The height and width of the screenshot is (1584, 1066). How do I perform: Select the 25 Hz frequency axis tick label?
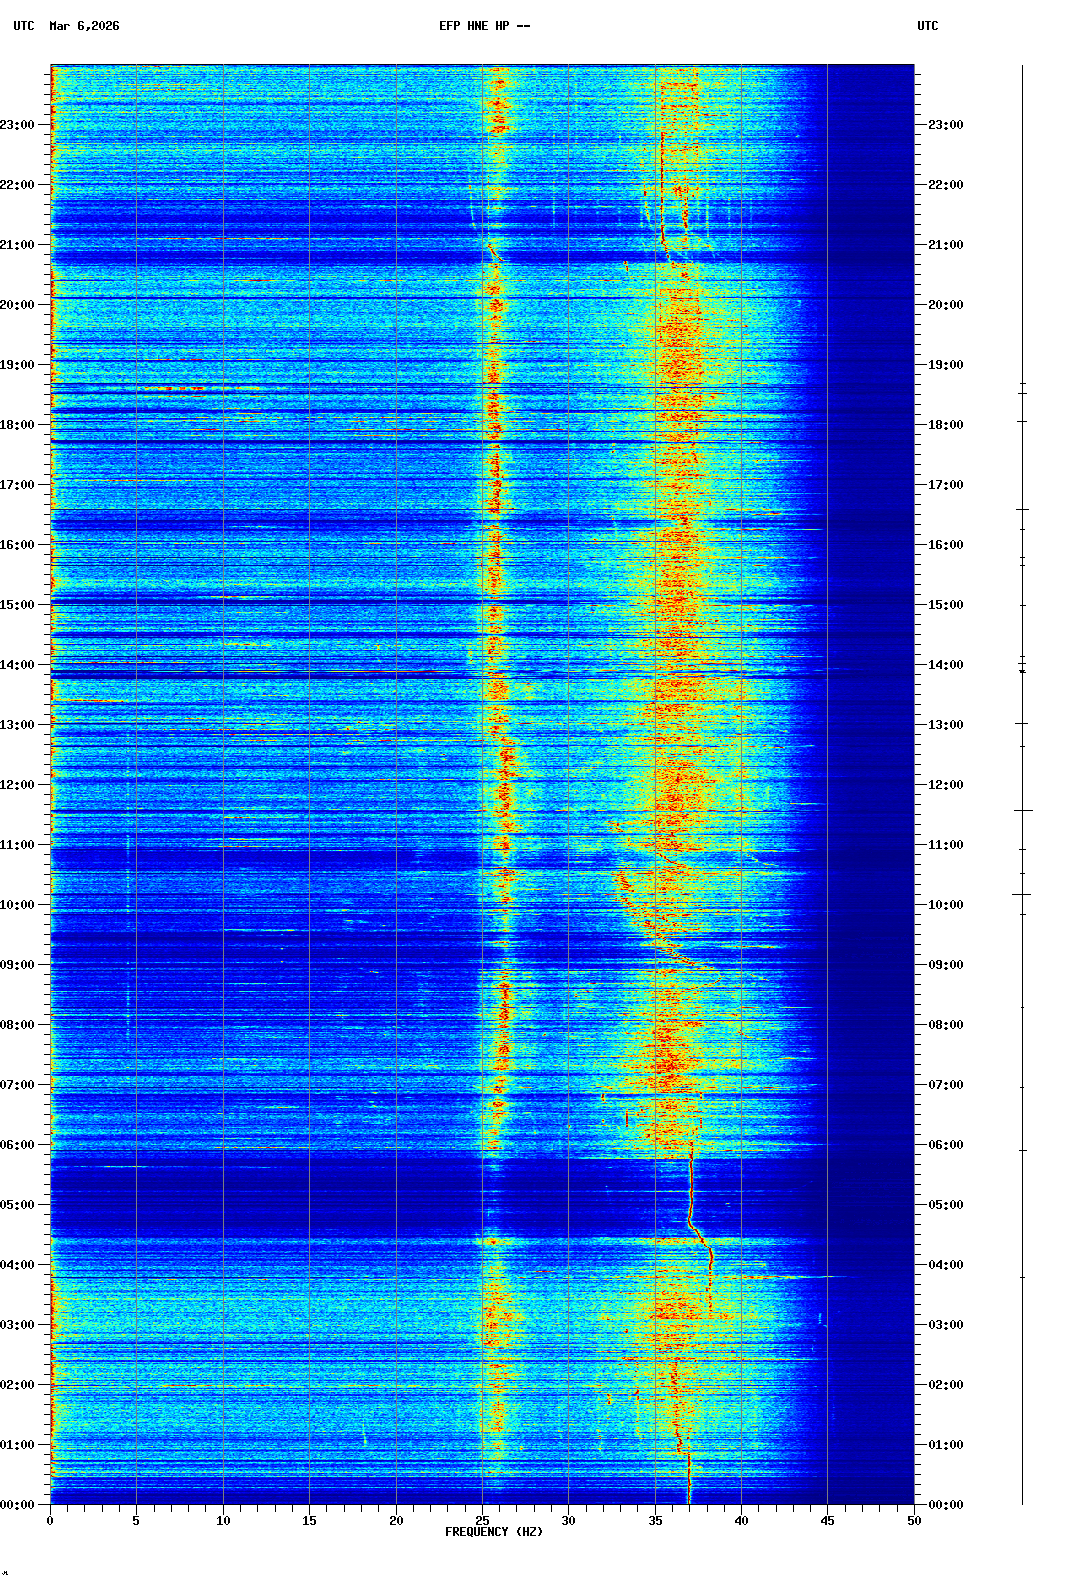(x=482, y=1521)
